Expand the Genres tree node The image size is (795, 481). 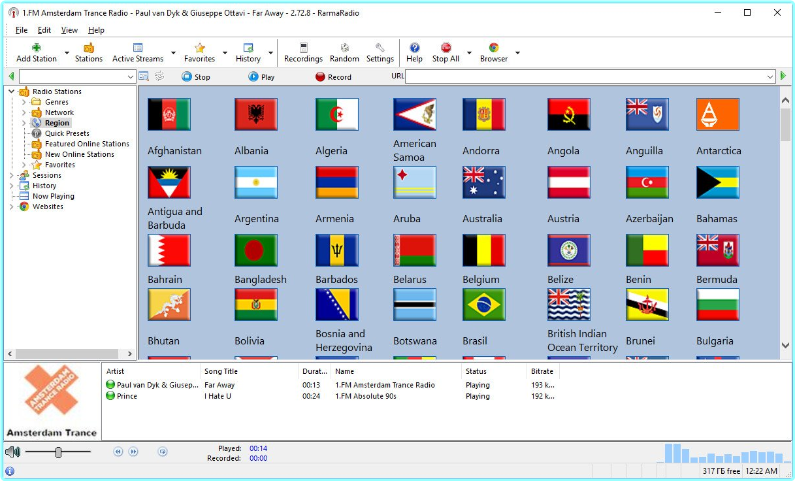(x=23, y=102)
